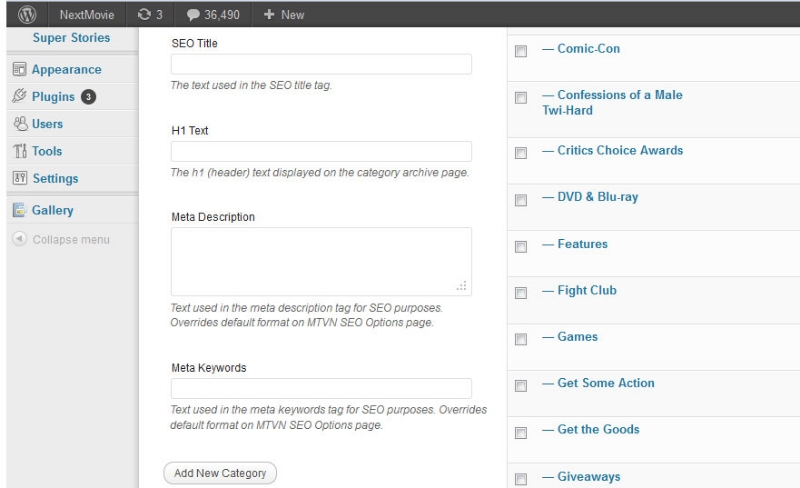Click the Gallery menu icon

pyautogui.click(x=19, y=210)
